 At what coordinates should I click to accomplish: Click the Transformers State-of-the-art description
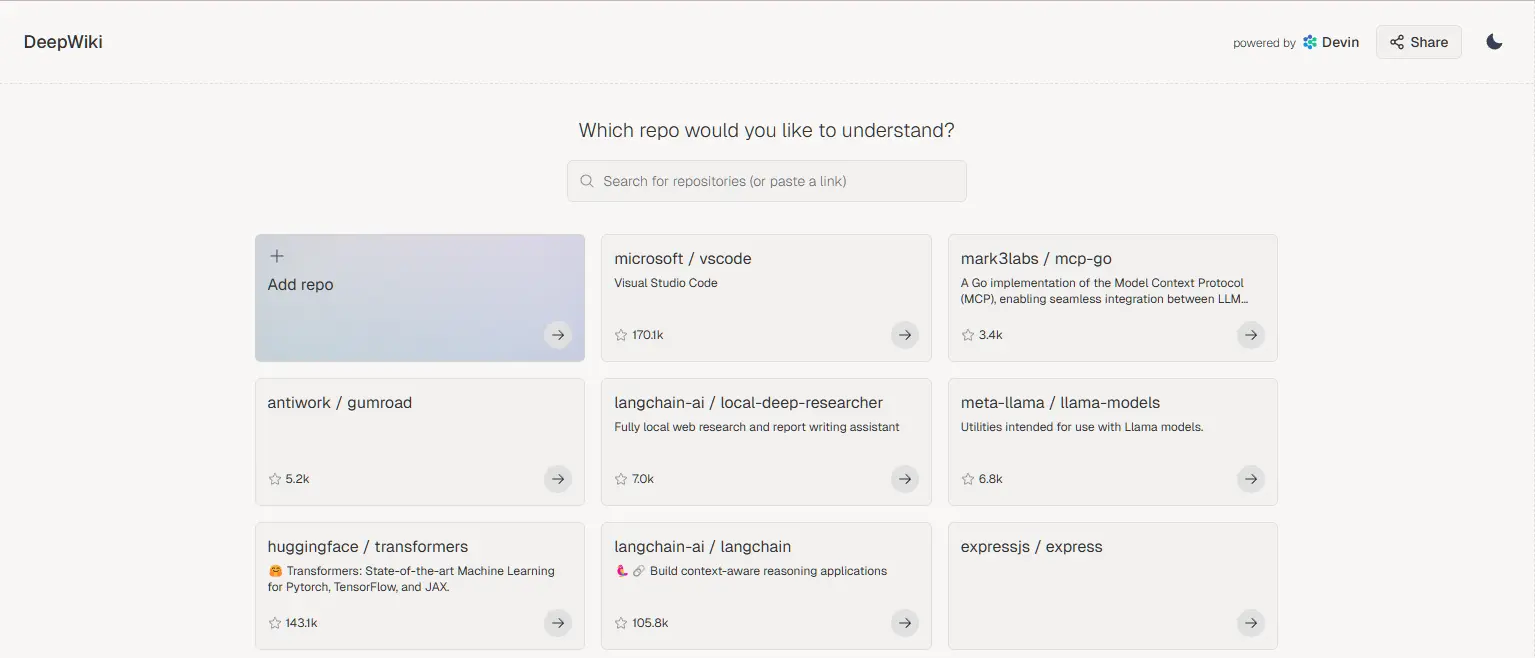coord(411,579)
